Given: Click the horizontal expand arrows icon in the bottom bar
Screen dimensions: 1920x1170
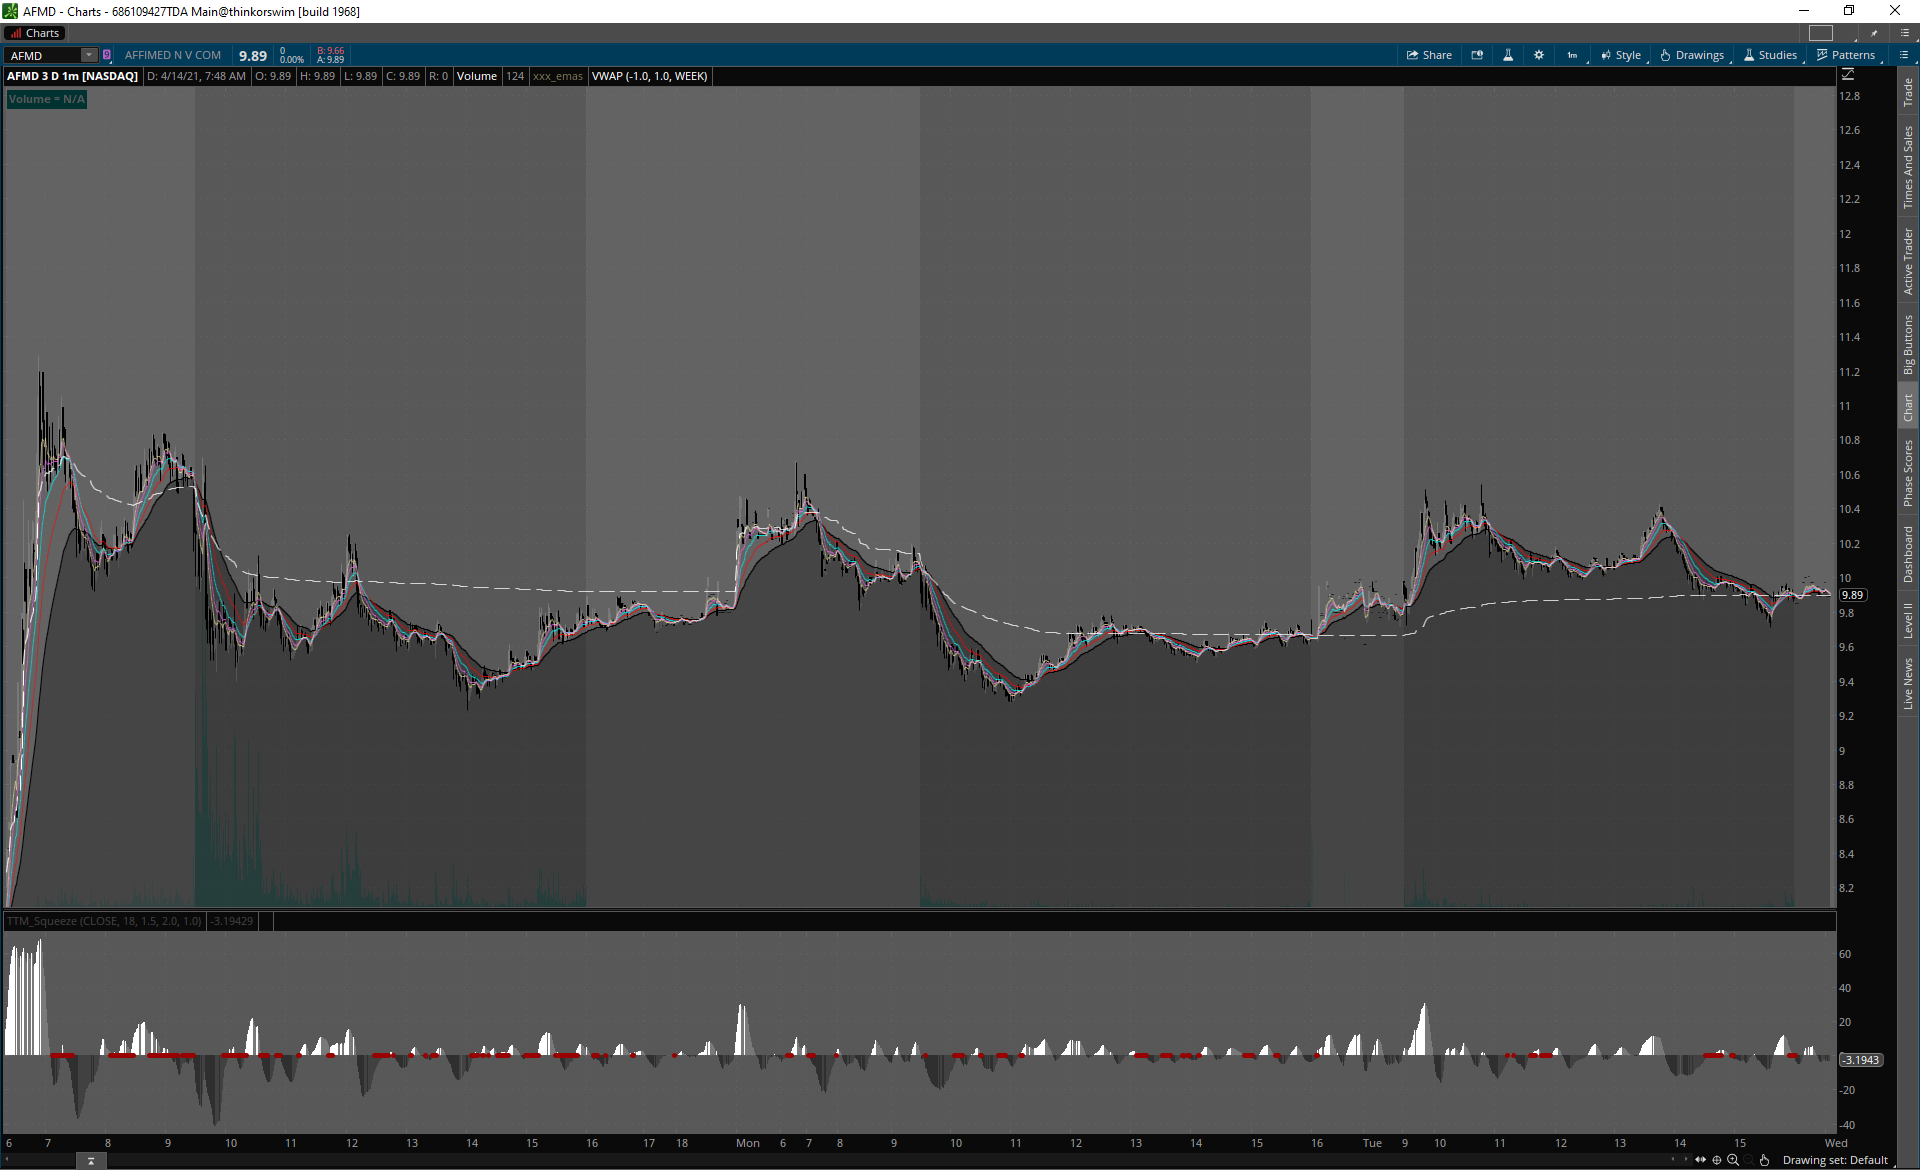Looking at the screenshot, I should [x=1700, y=1160].
